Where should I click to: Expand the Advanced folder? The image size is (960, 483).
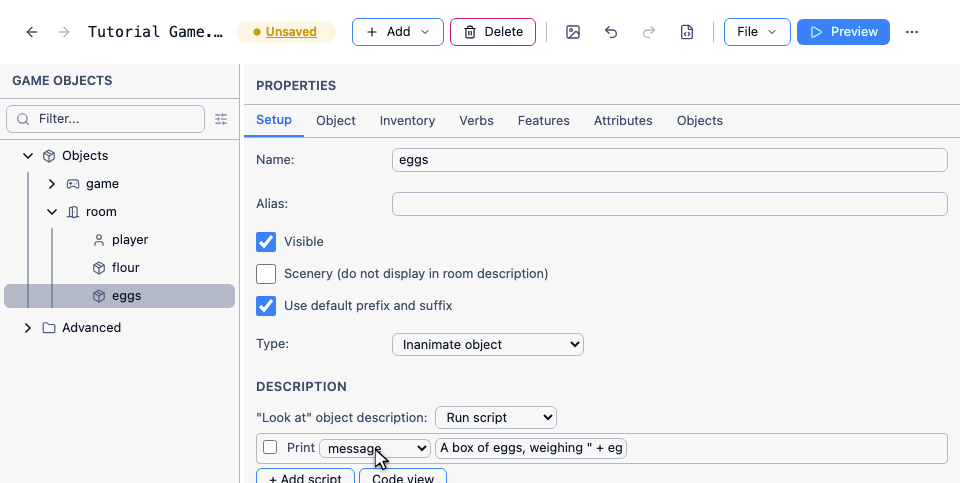click(28, 328)
